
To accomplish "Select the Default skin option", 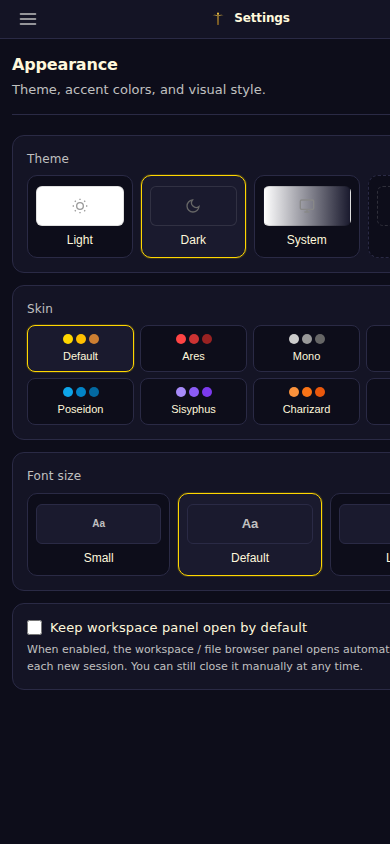I will tap(80, 348).
